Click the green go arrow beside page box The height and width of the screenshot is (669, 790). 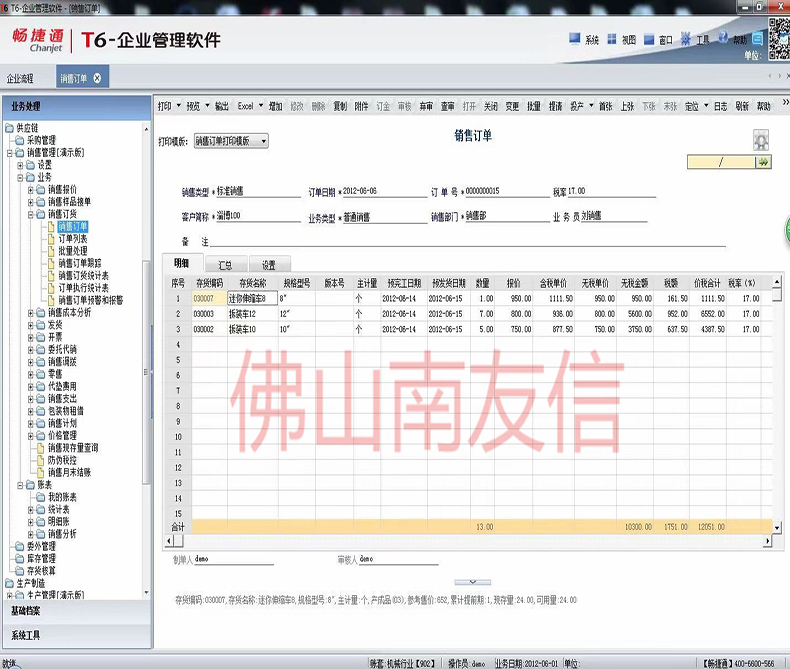point(763,162)
